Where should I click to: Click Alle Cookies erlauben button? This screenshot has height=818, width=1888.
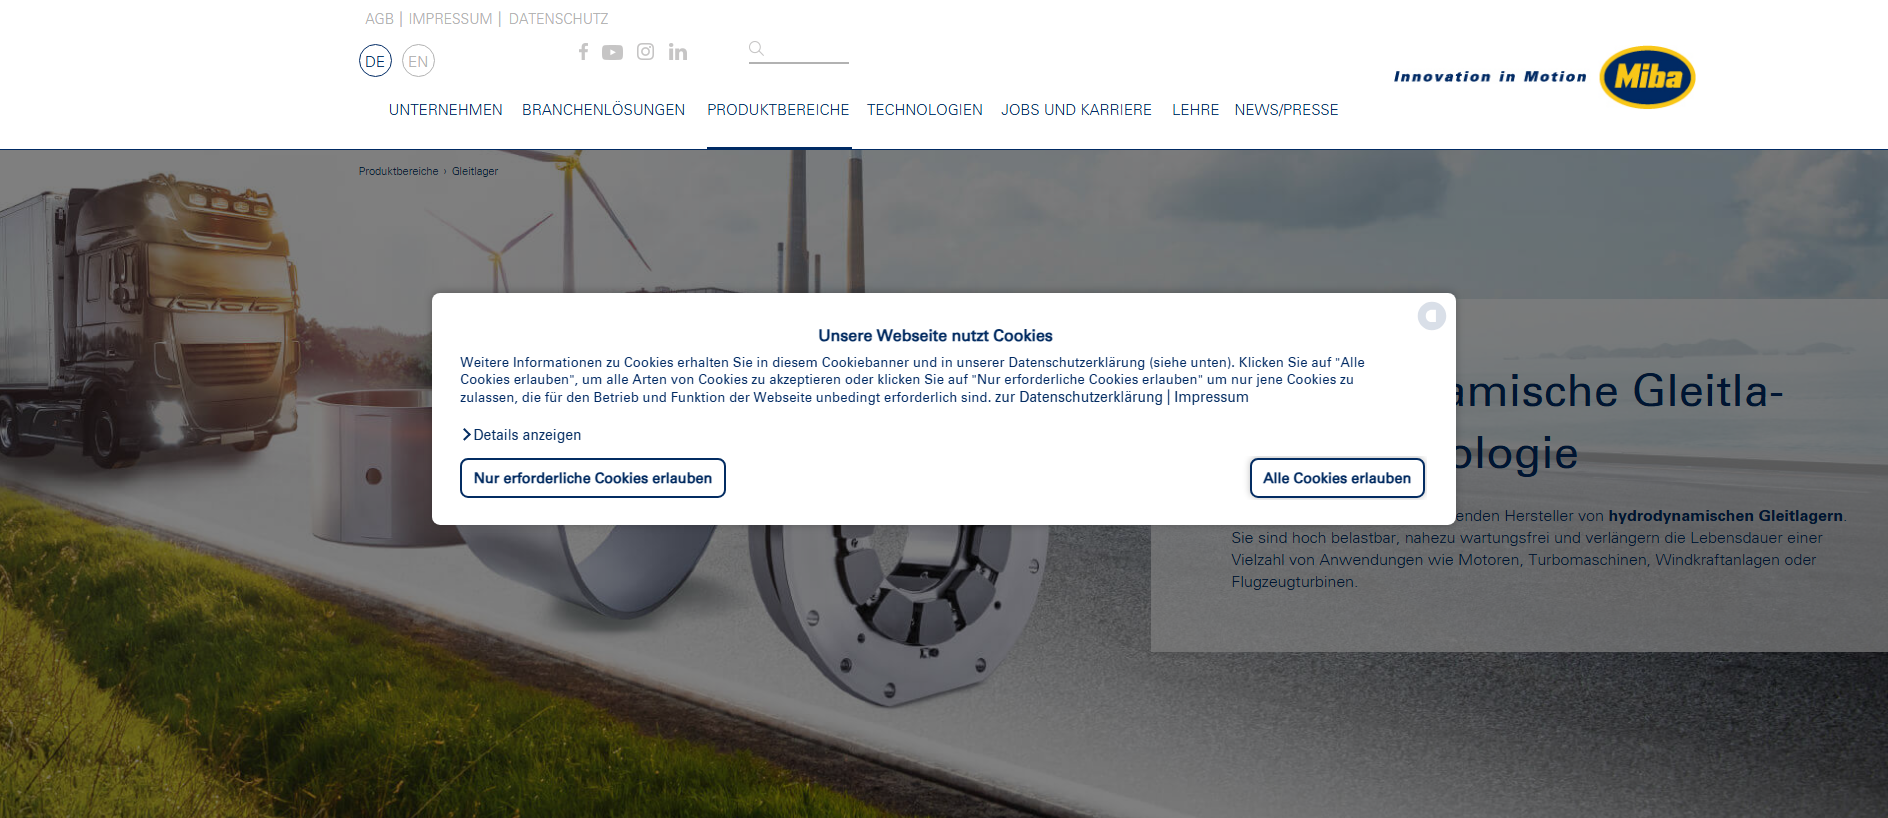click(1337, 478)
